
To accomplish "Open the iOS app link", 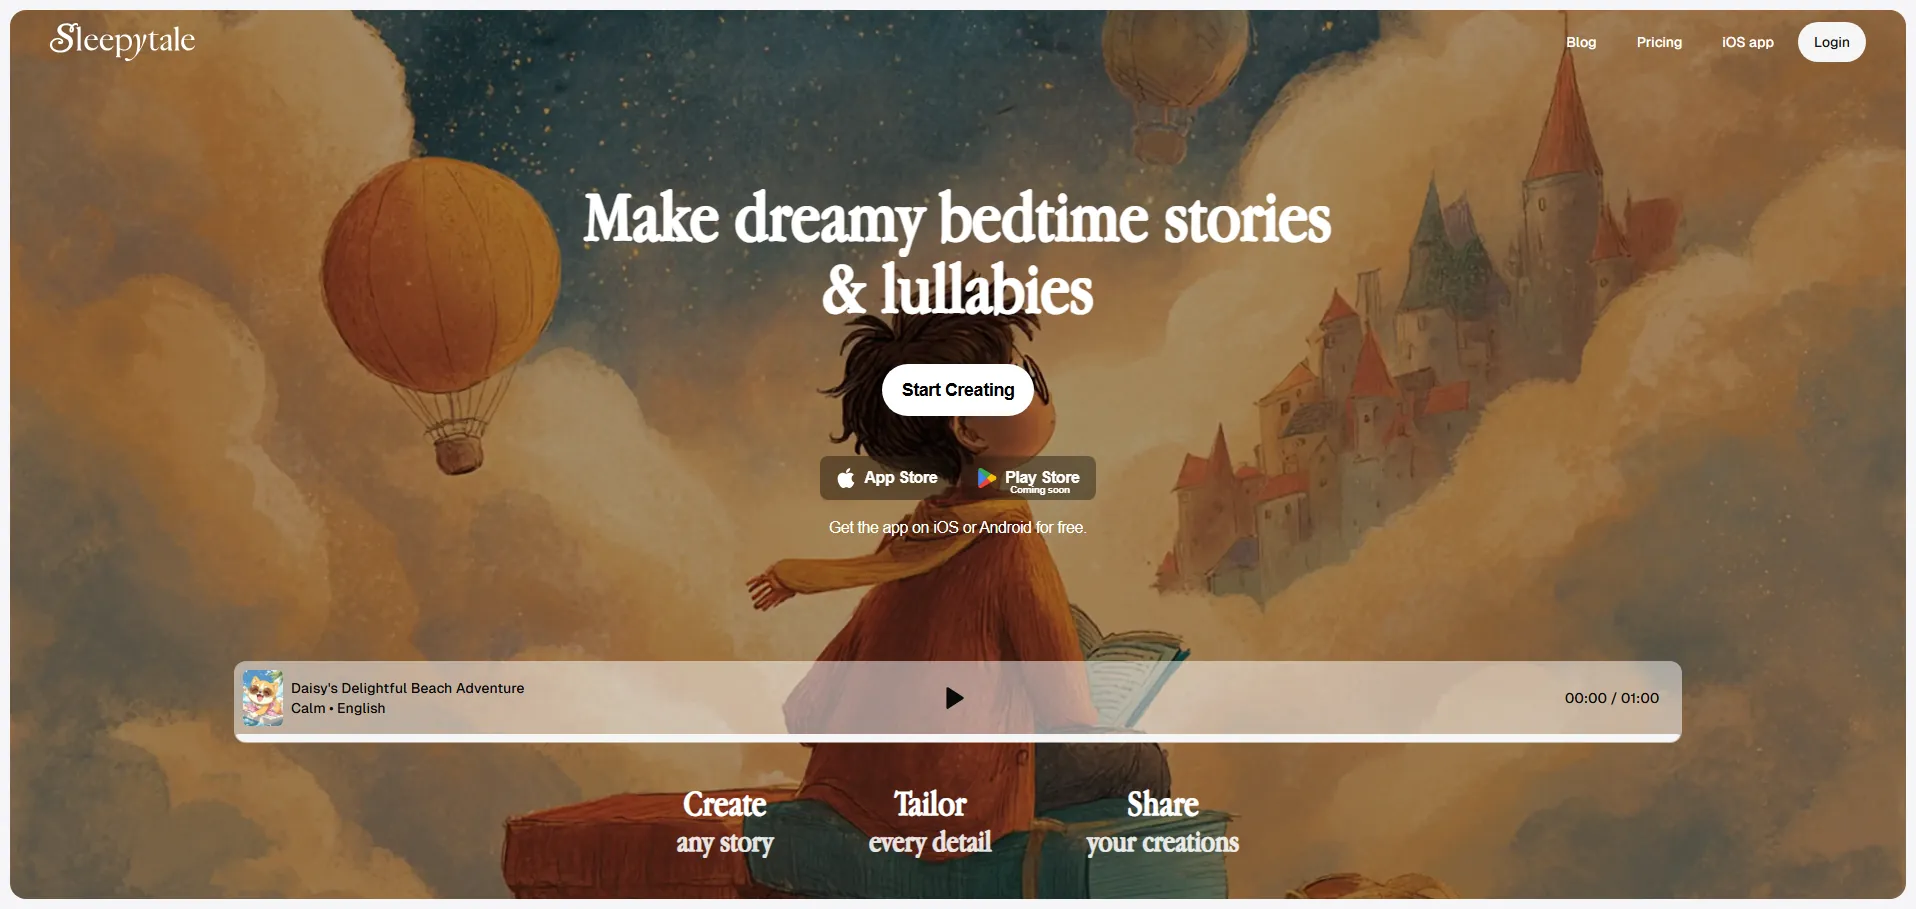I will click(1747, 42).
